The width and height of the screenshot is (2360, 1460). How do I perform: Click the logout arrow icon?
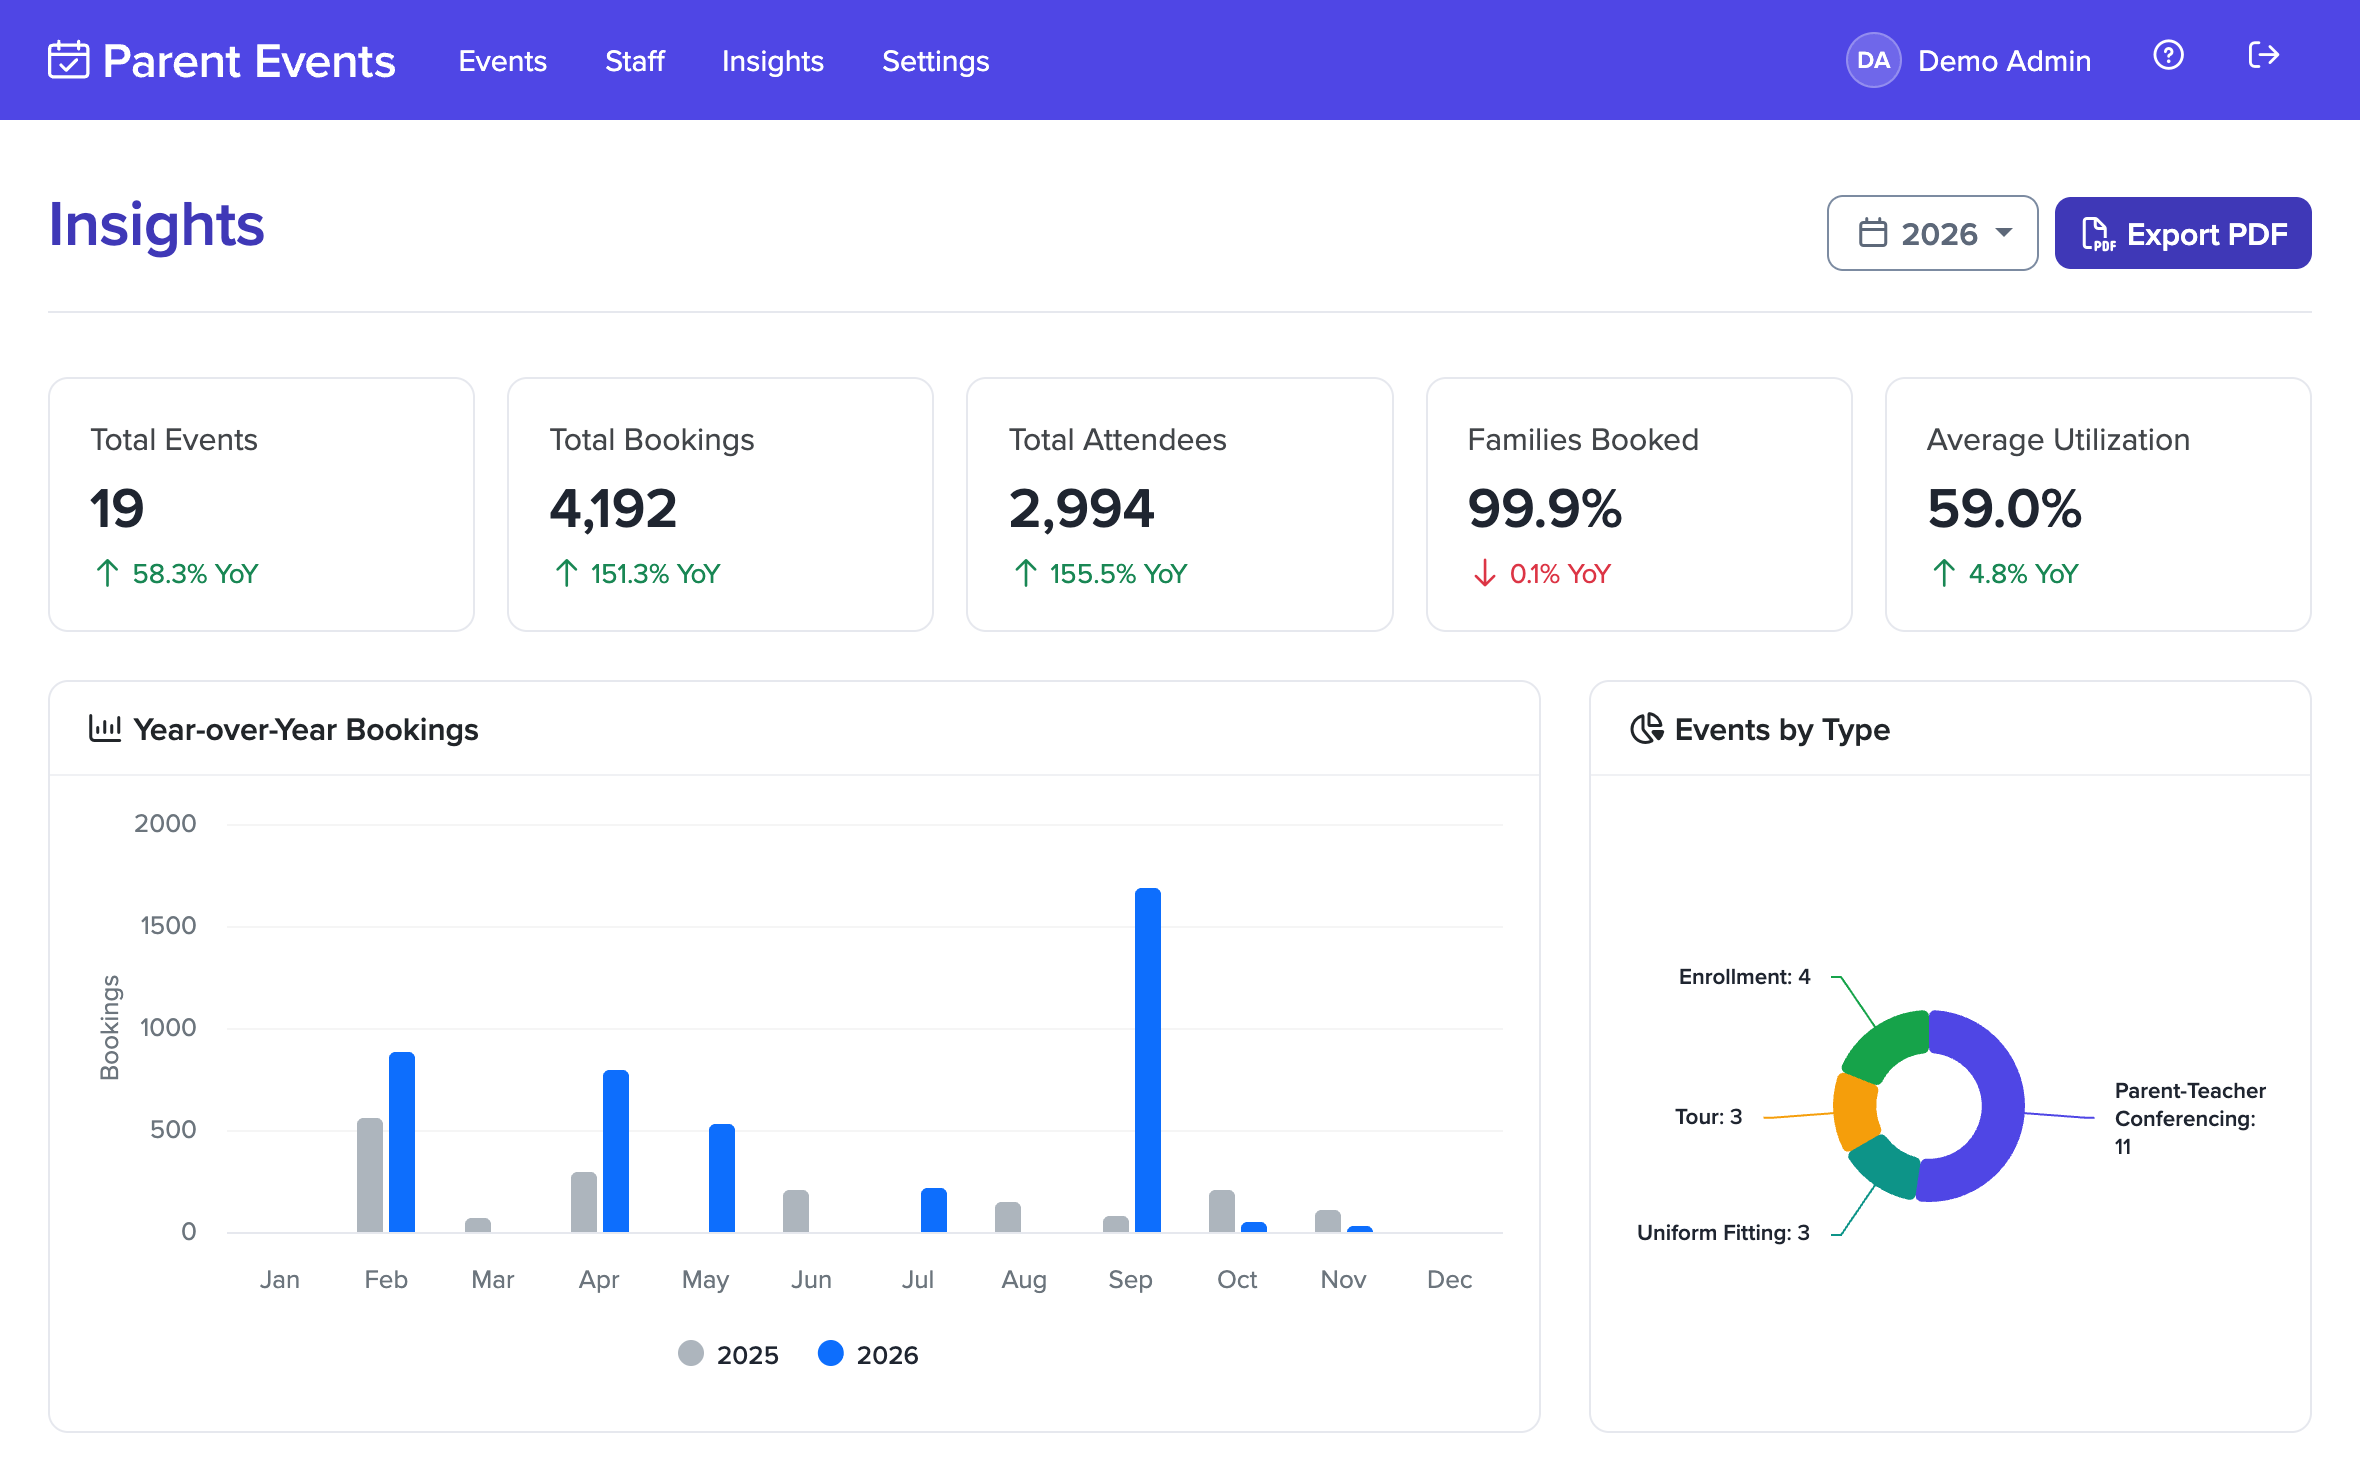pos(2263,55)
